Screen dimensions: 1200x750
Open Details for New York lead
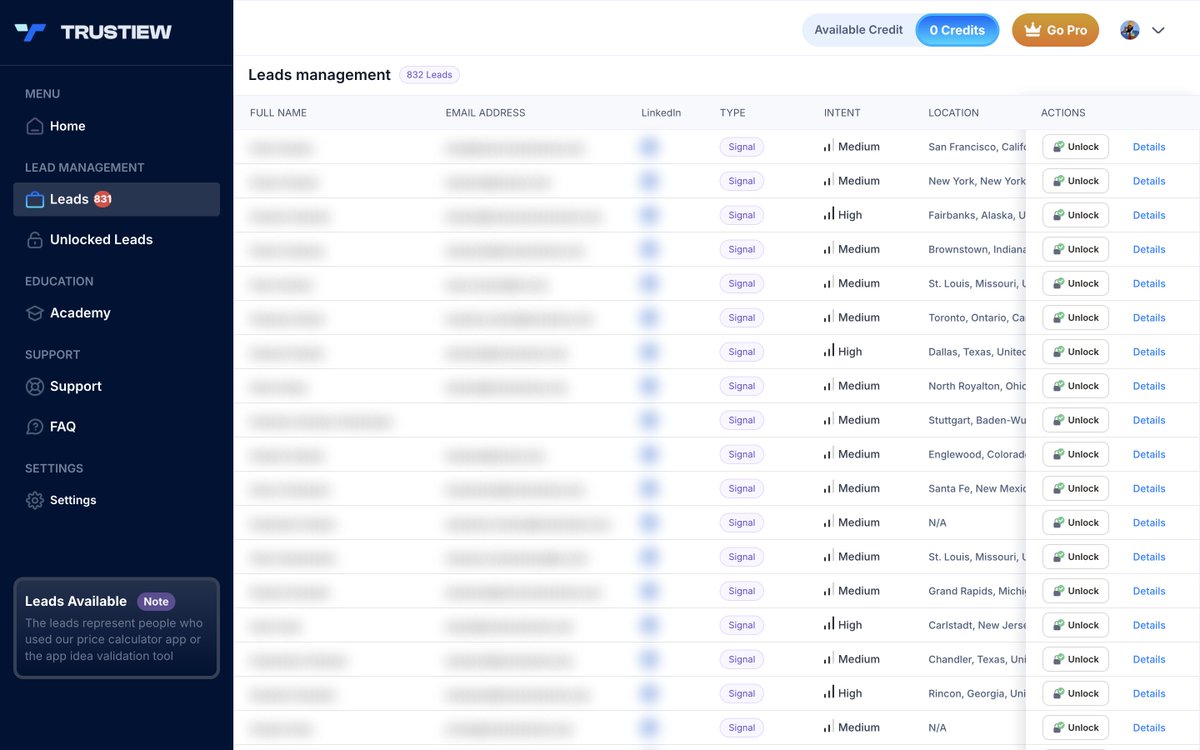tap(1149, 181)
